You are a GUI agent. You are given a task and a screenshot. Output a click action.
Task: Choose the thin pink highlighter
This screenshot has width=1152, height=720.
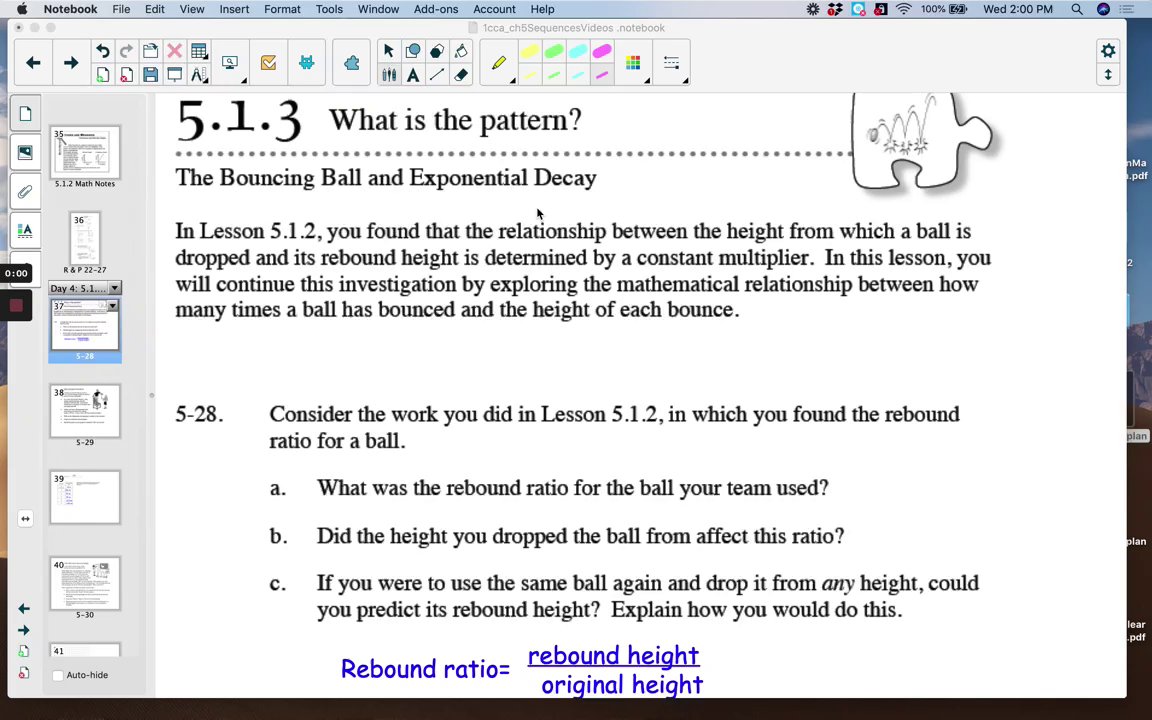point(602,75)
